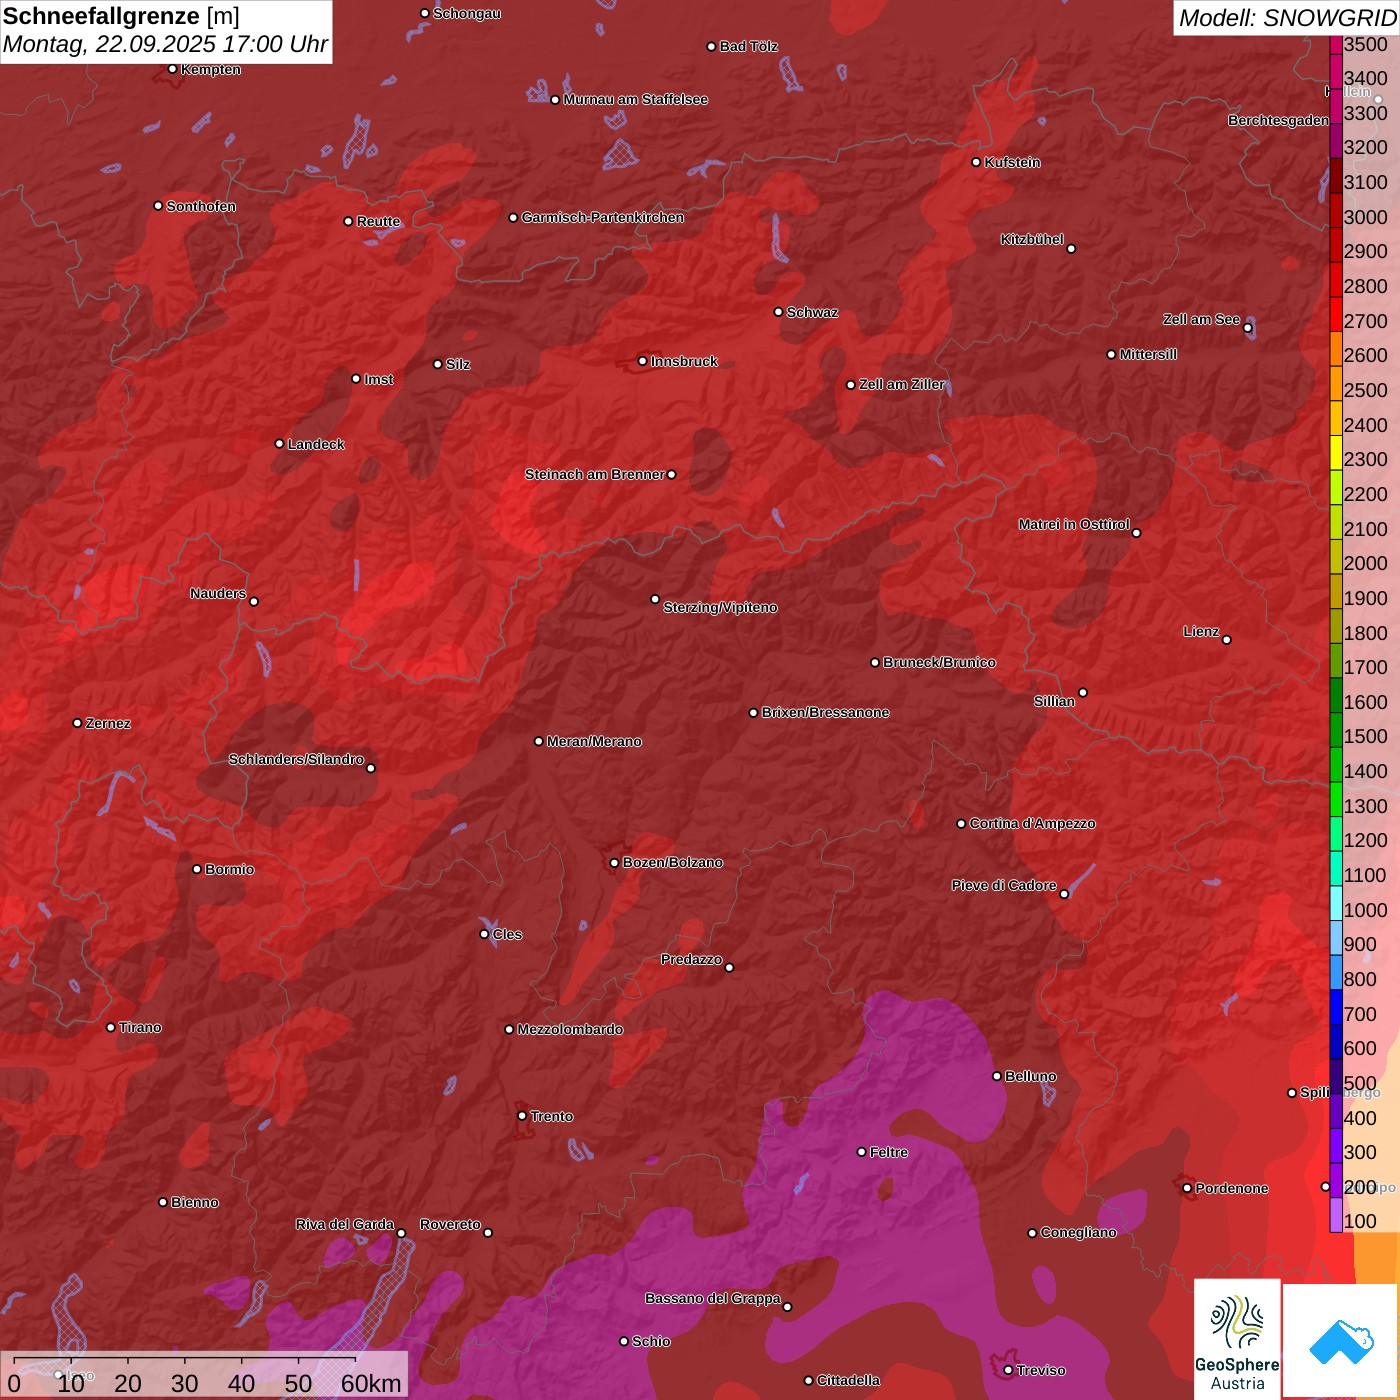Screen dimensions: 1400x1400
Task: Click the 'Garmisch-Partenkirchen' map label
Action: click(603, 218)
